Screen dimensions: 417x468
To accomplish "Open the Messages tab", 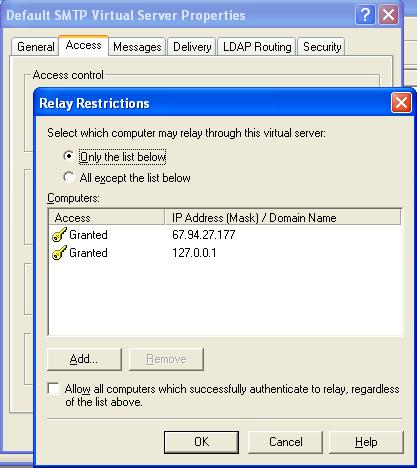I will tap(137, 47).
